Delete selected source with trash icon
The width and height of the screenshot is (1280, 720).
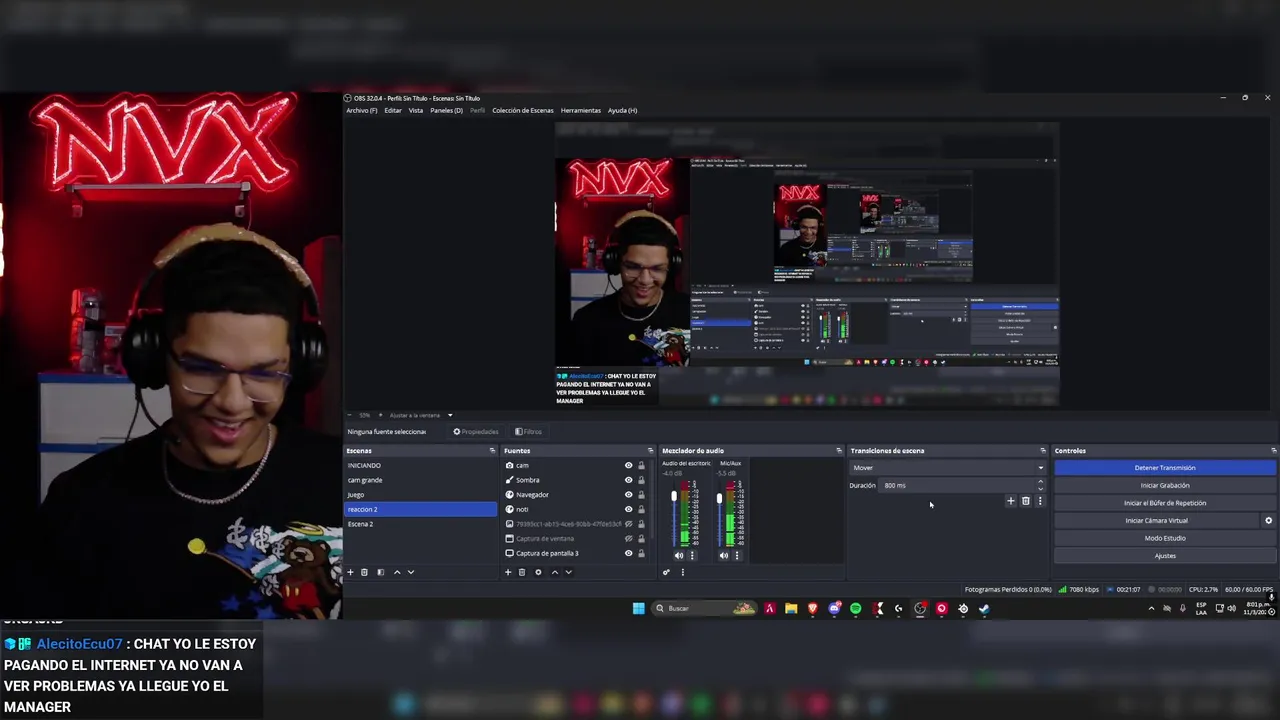(x=522, y=572)
